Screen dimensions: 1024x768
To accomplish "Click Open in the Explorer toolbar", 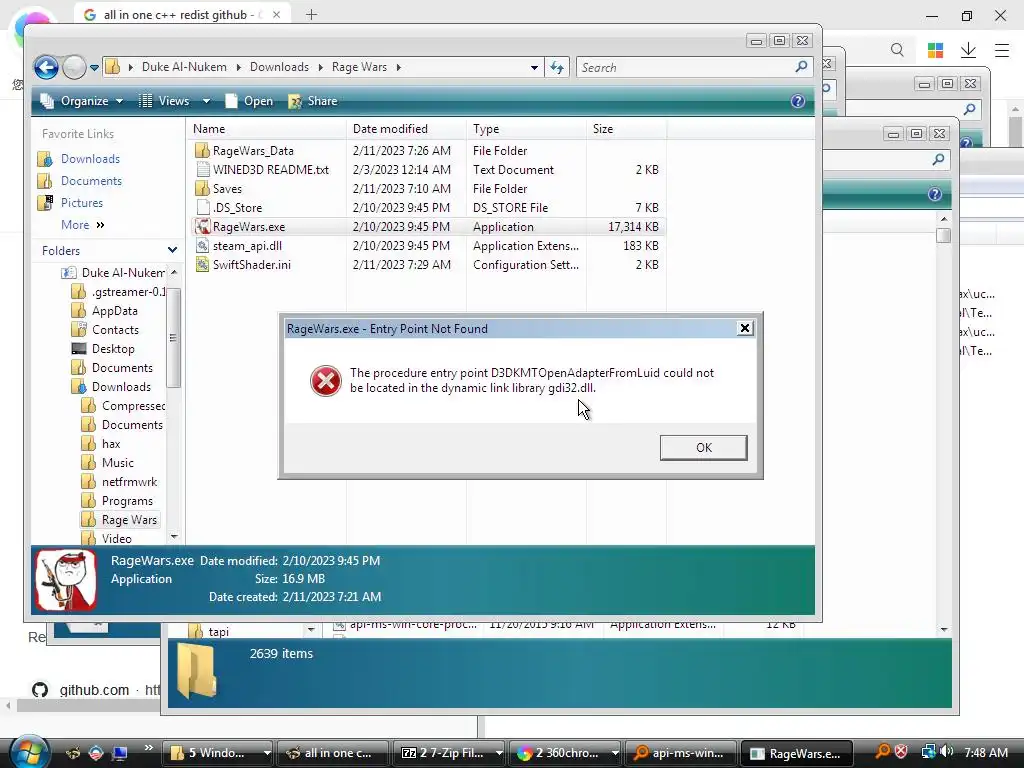I will pyautogui.click(x=249, y=101).
